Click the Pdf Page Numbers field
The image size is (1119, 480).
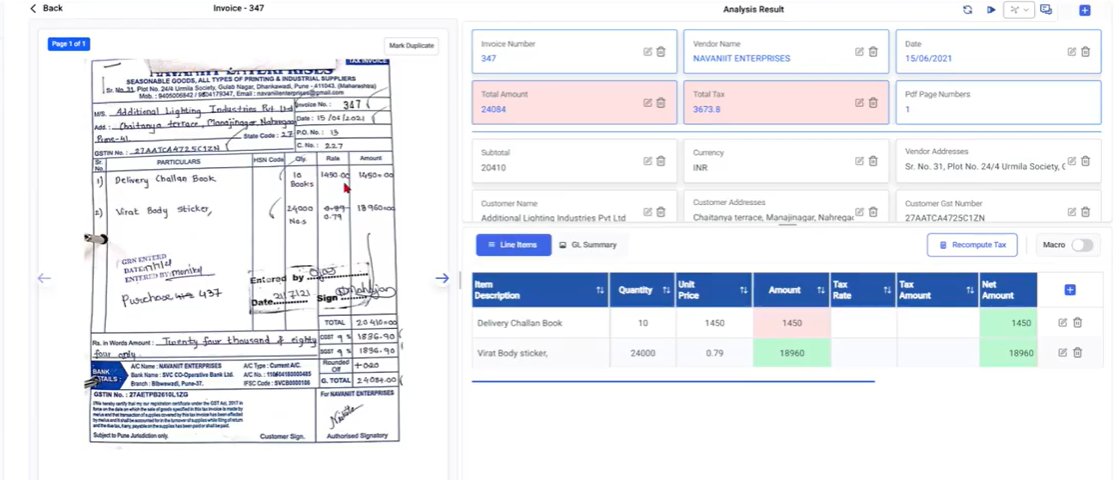[998, 102]
